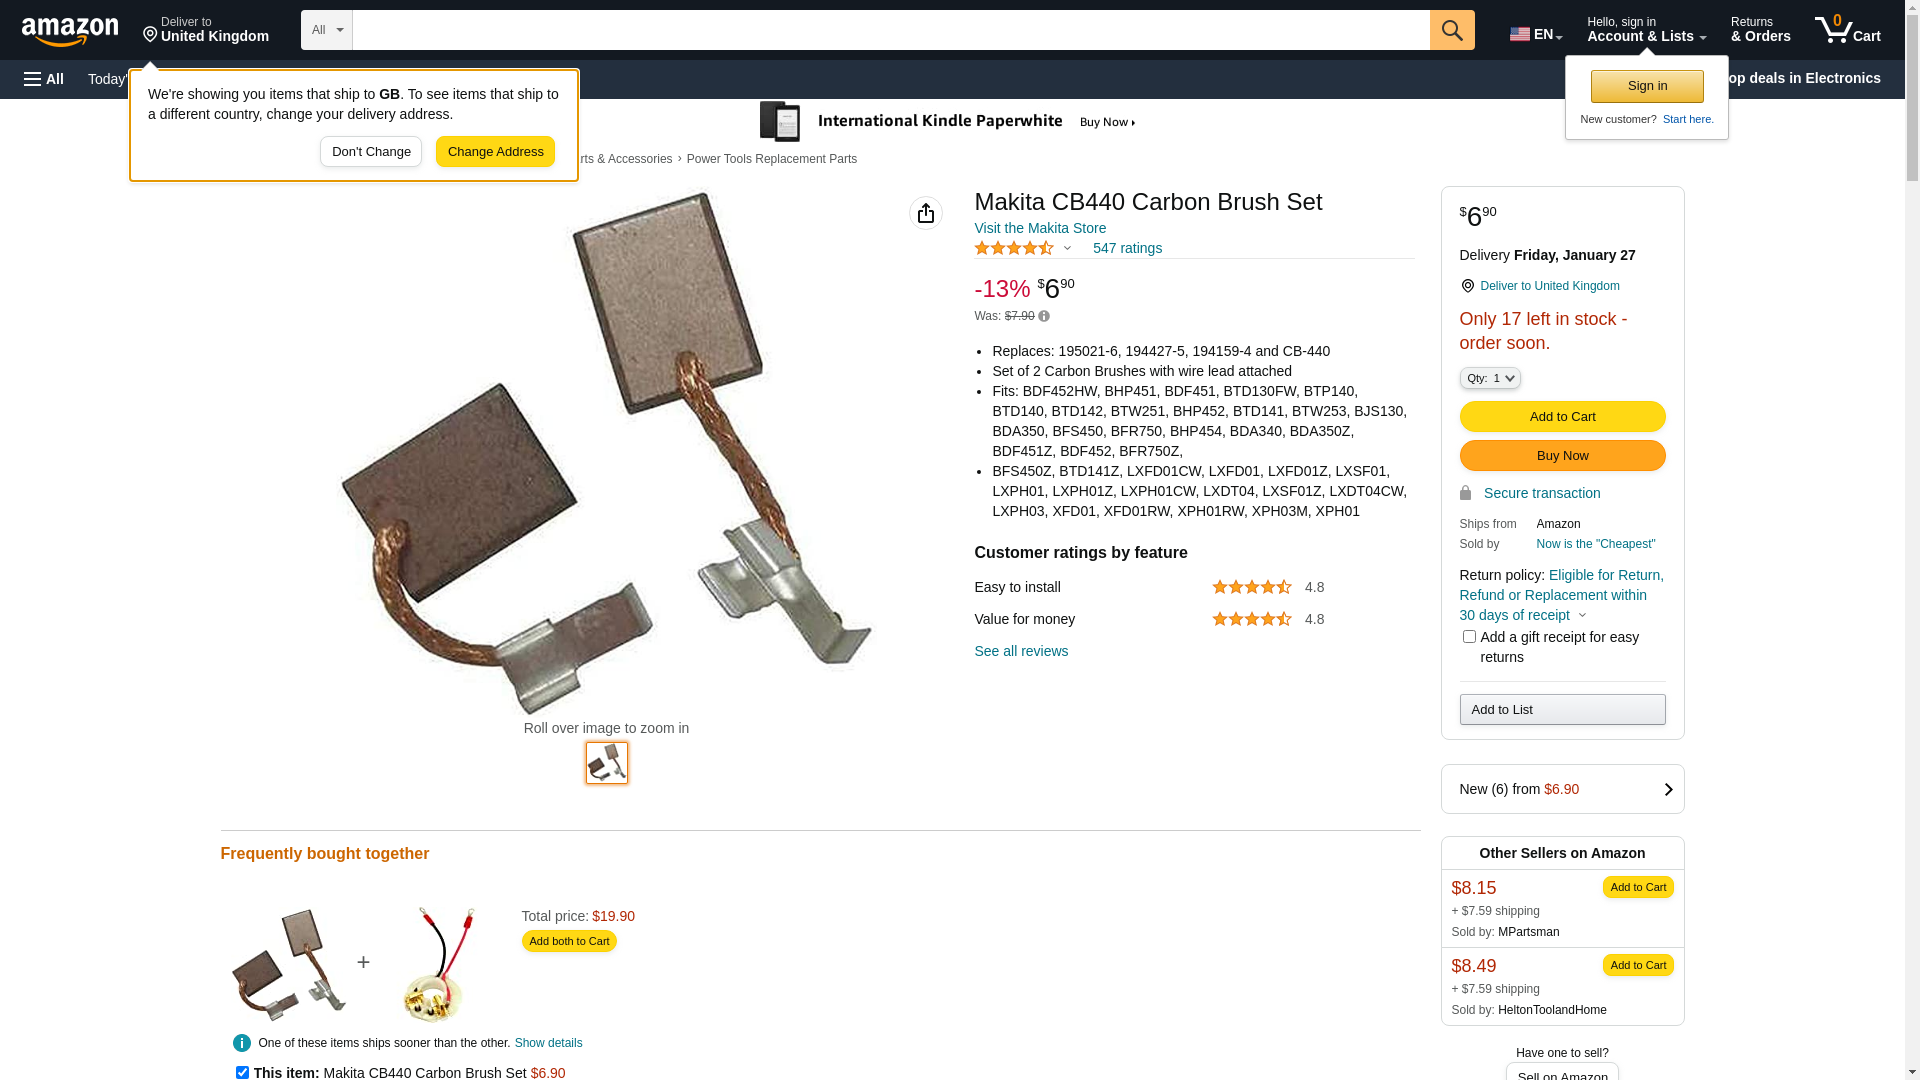Open the All search category dropdown
Screen dimensions: 1920x1080
[327, 30]
